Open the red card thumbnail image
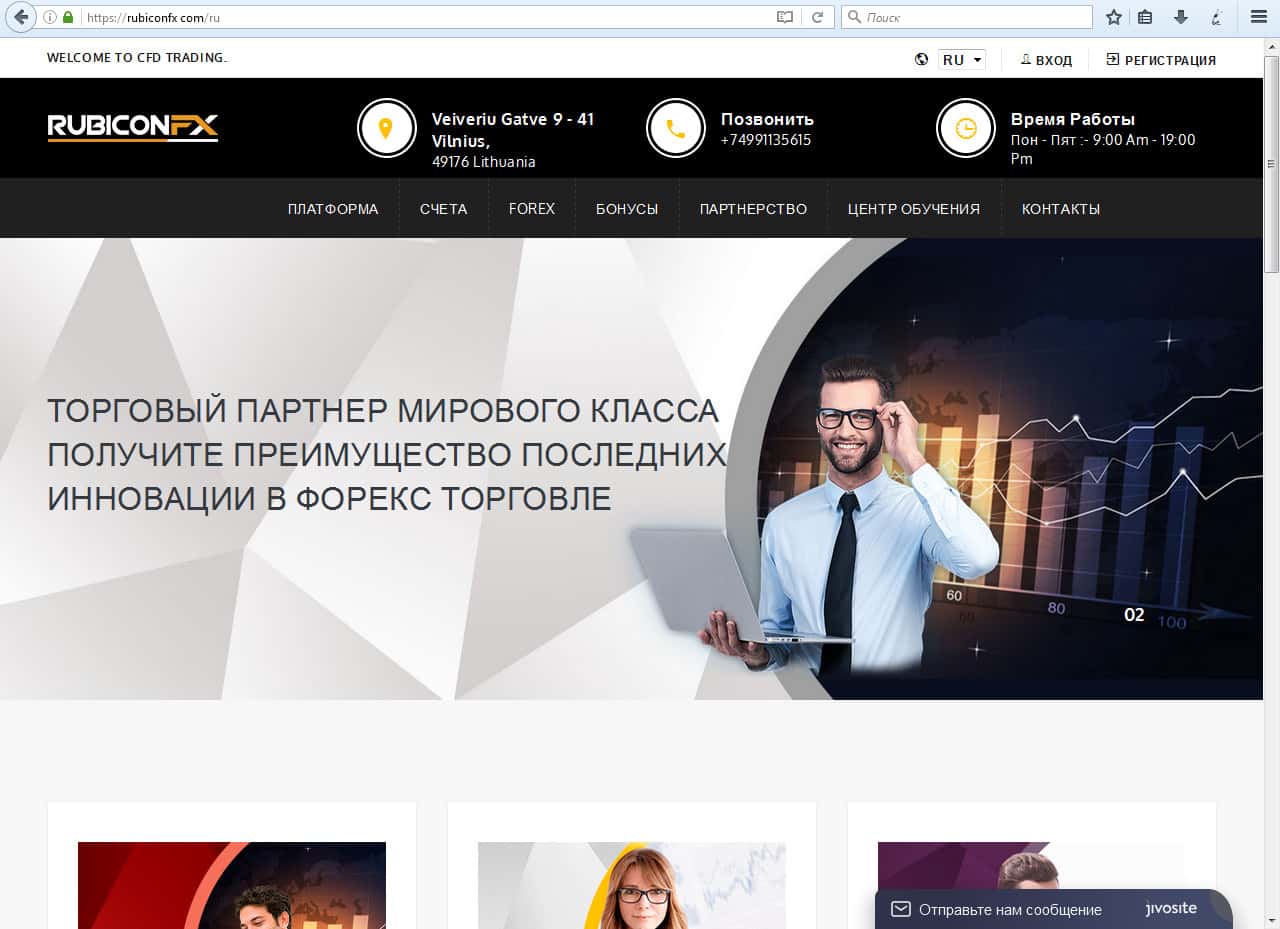This screenshot has width=1280, height=929. click(232, 885)
